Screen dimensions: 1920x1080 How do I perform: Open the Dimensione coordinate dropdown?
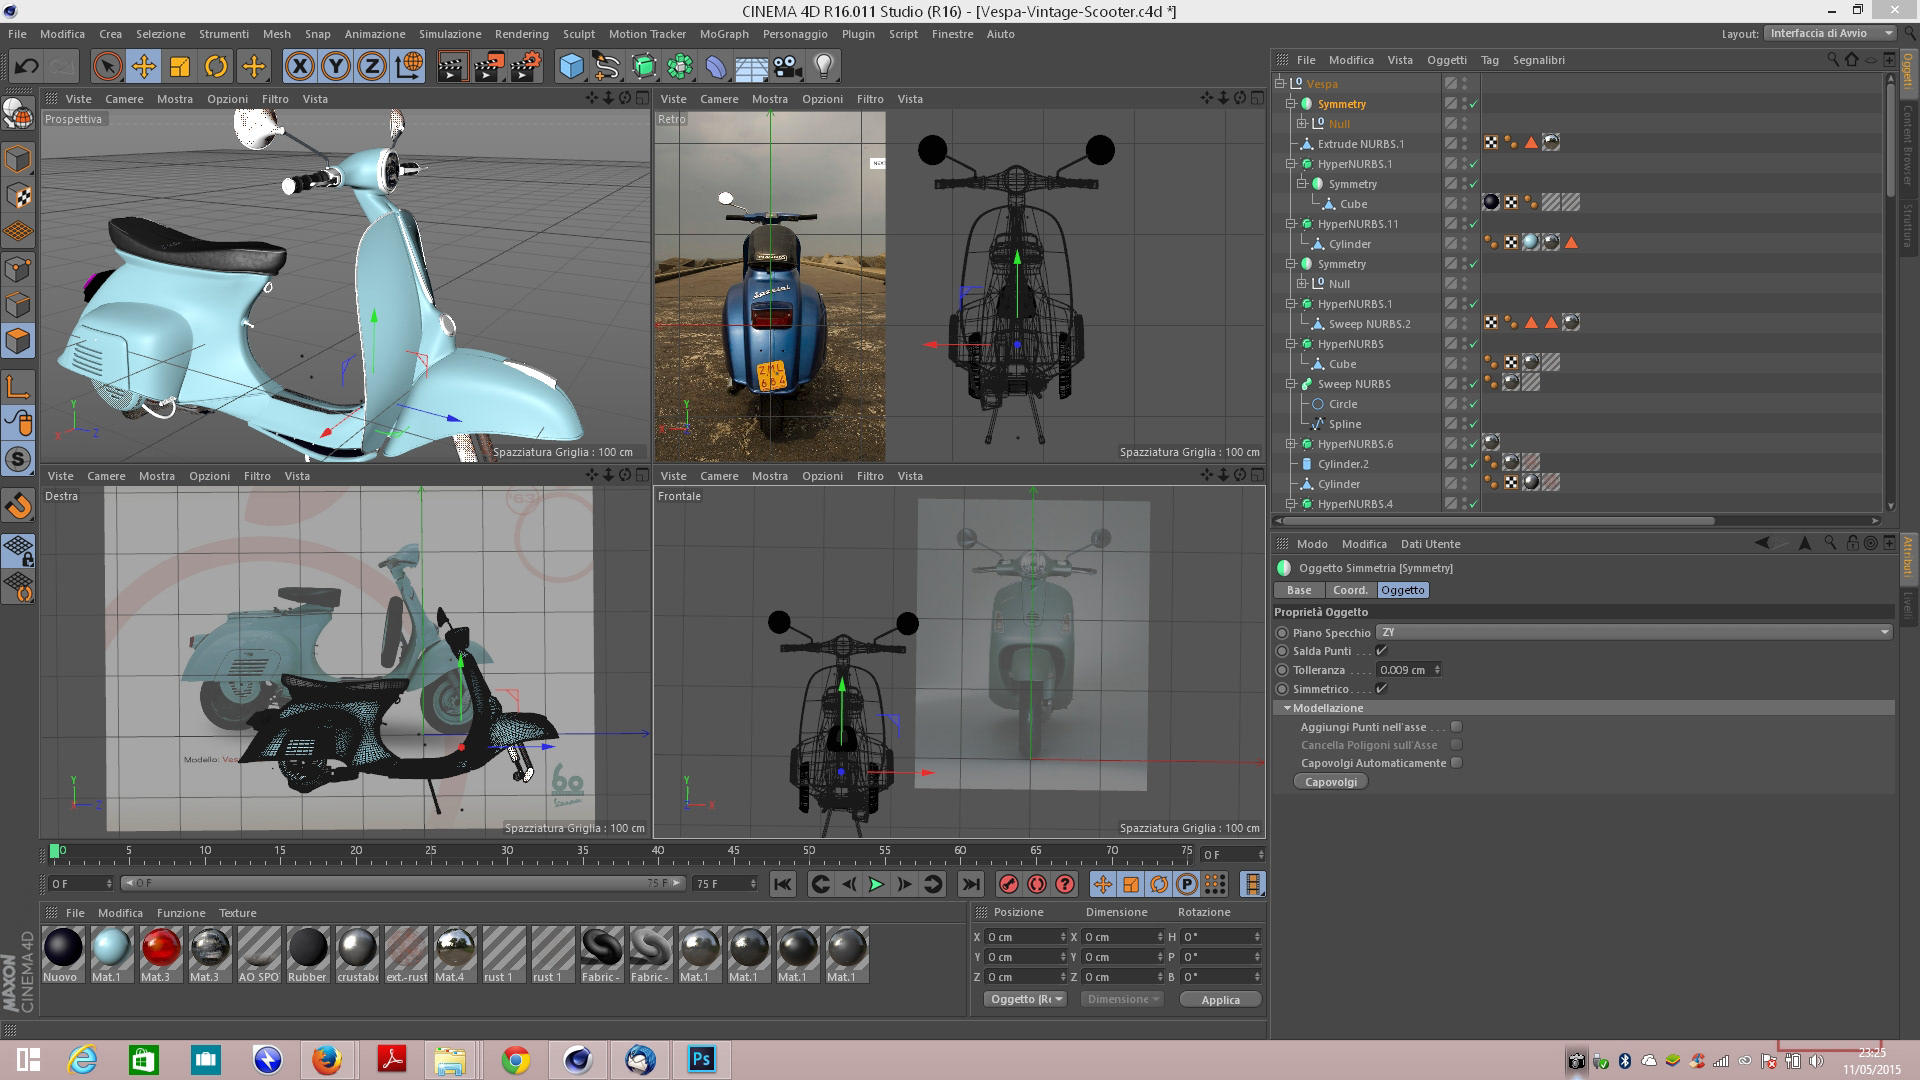[1123, 999]
